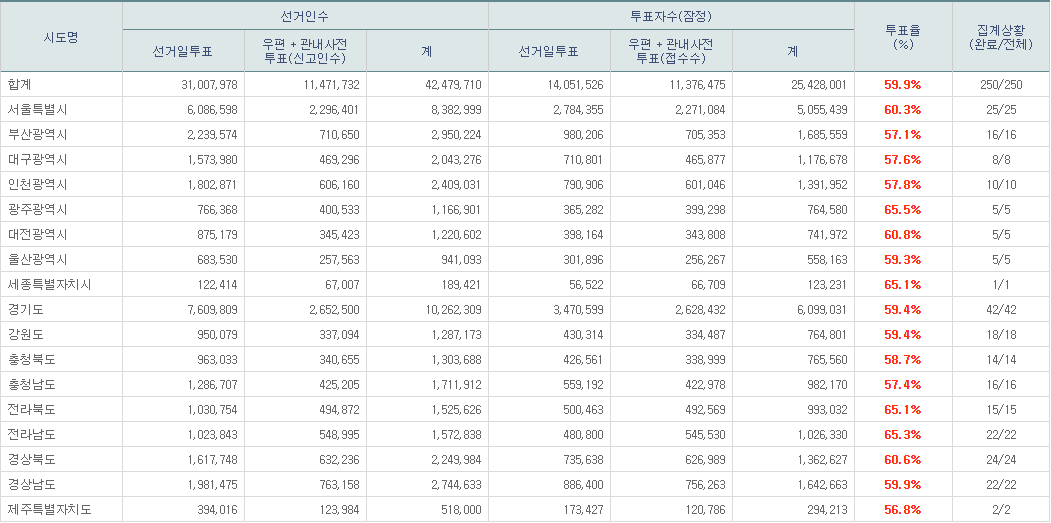
Task: Choose the 제주특별자치도 row name
Action: click(x=48, y=510)
